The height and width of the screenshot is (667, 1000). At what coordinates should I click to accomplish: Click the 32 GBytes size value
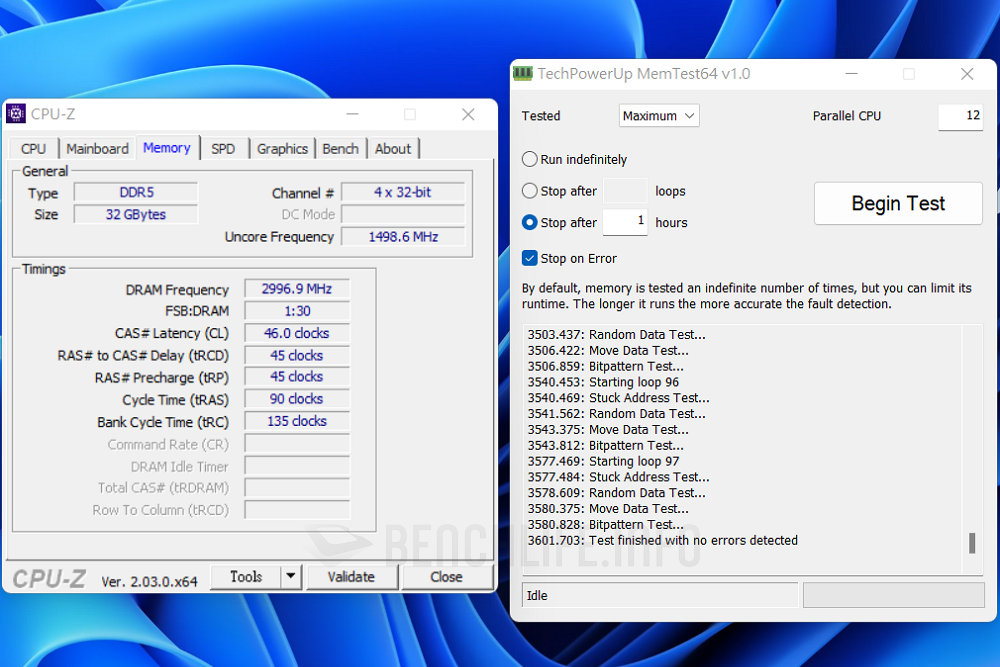(x=136, y=214)
